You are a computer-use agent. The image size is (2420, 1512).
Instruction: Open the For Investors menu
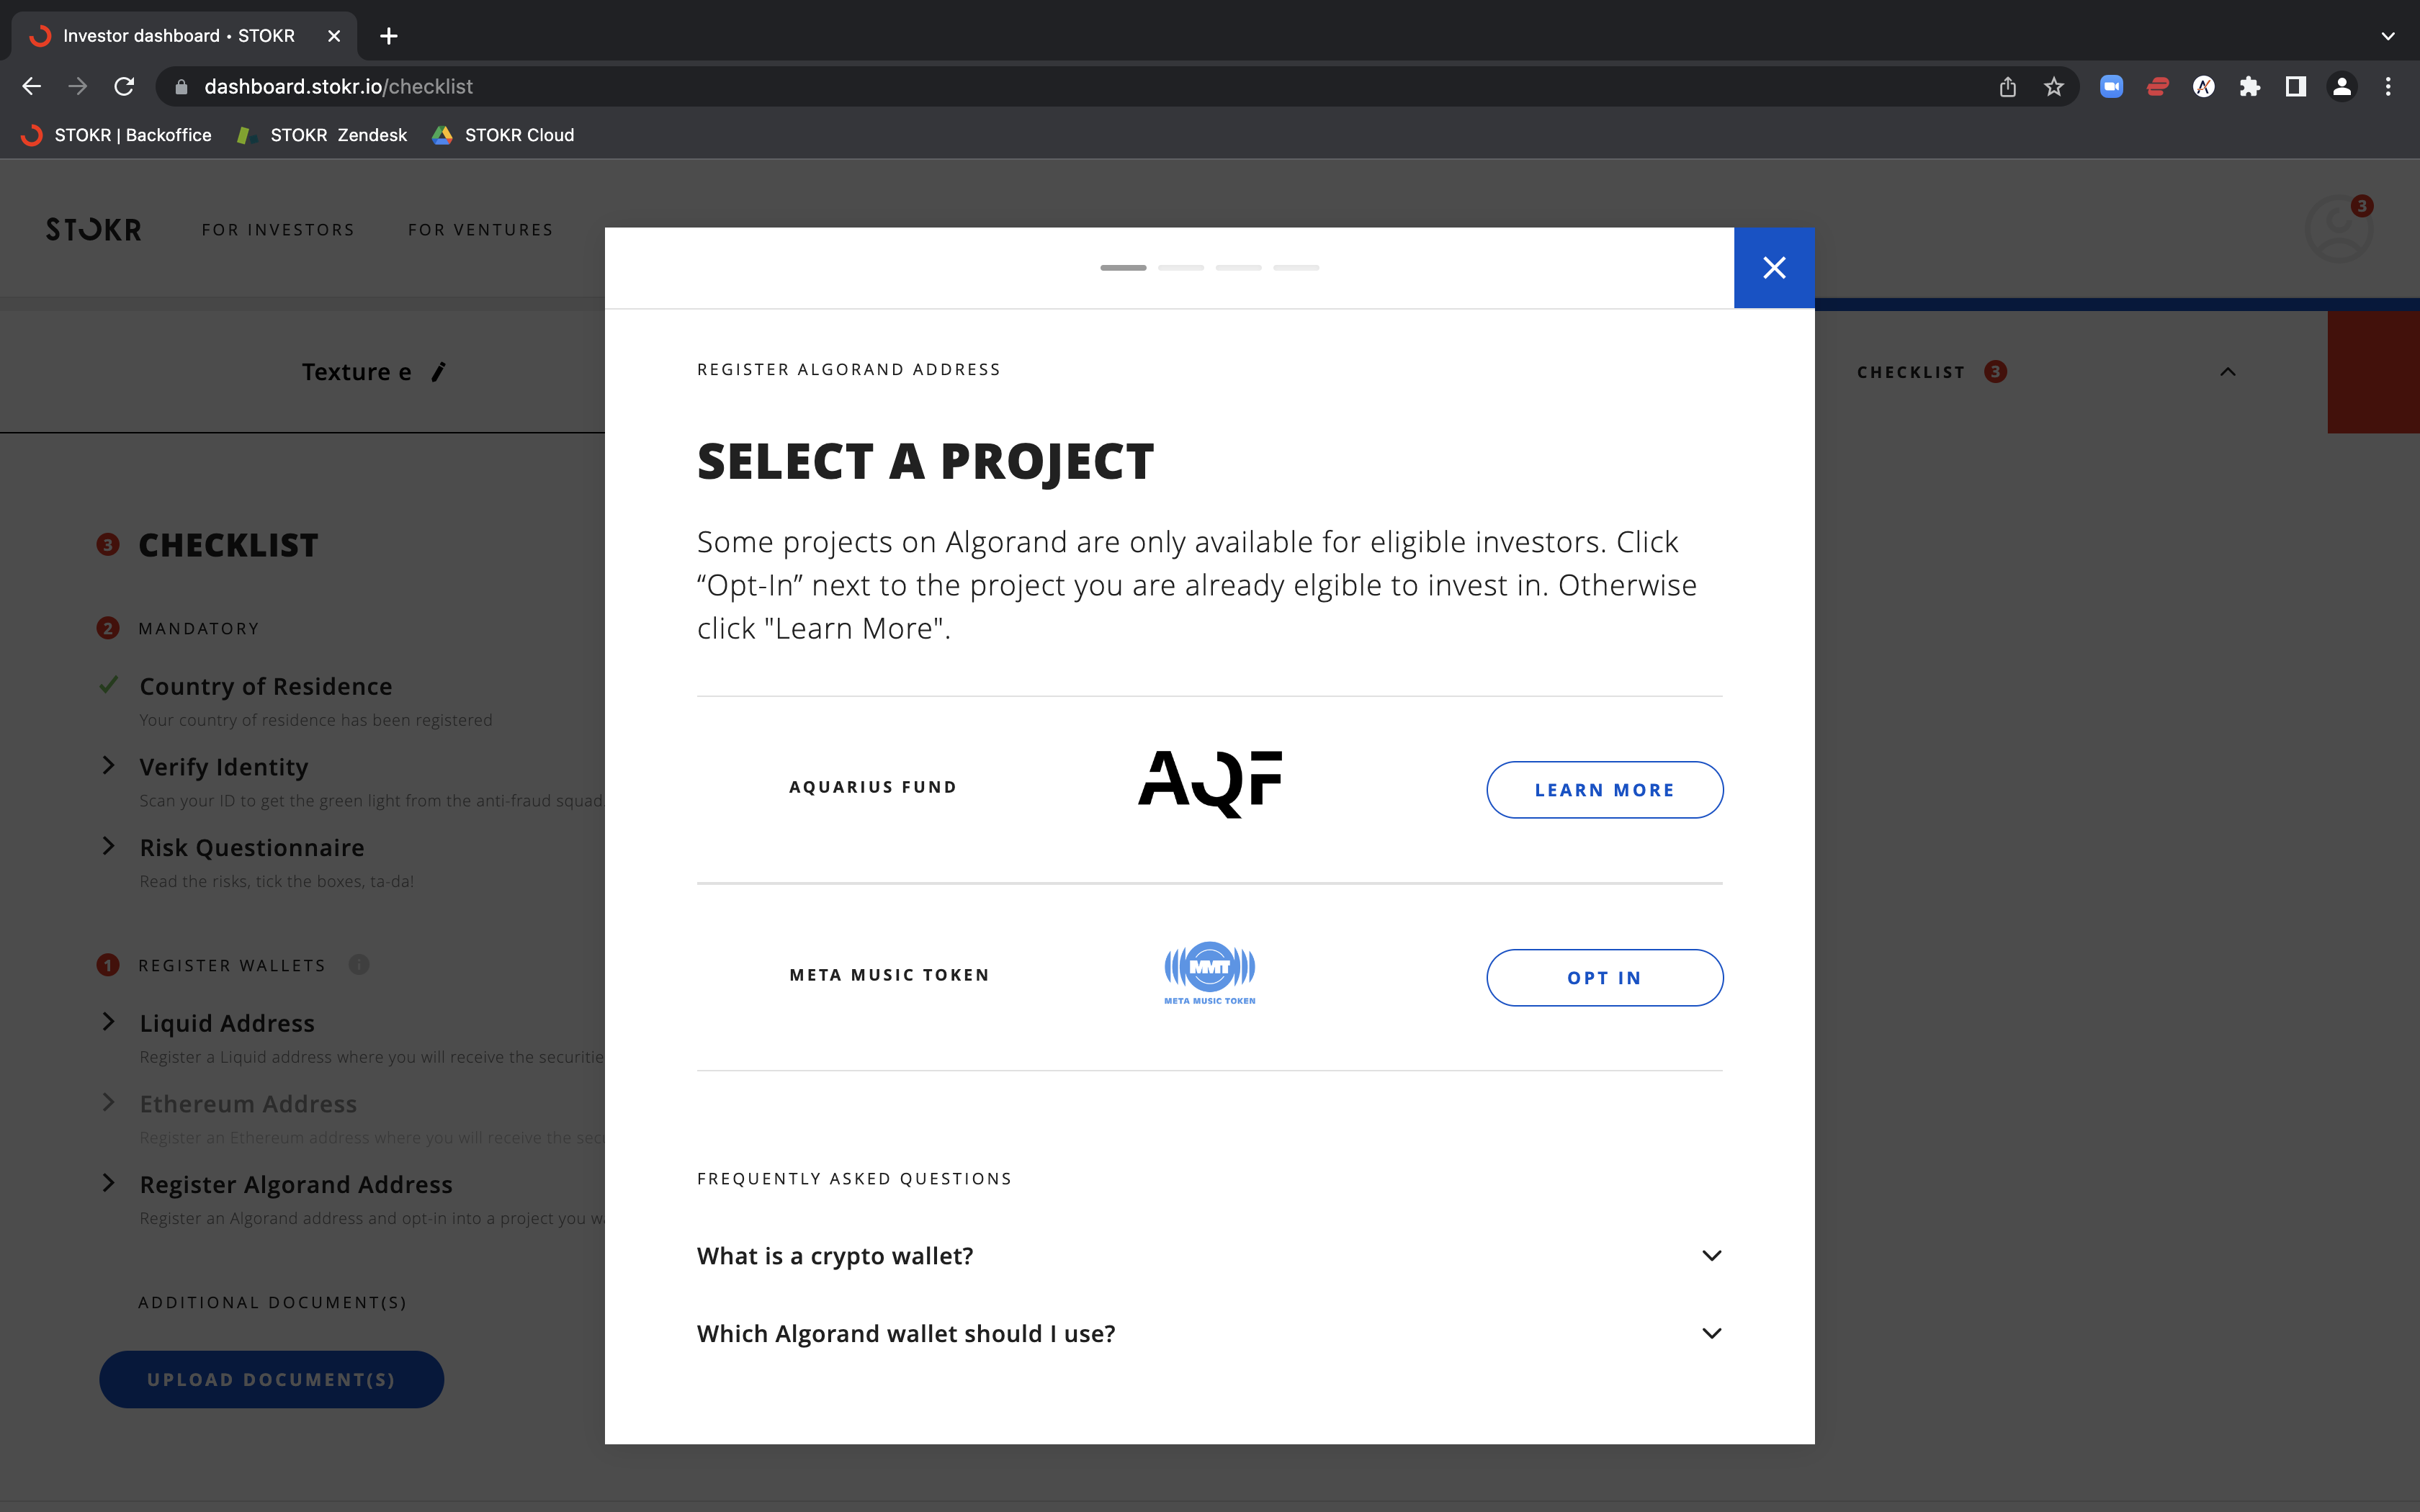click(278, 230)
